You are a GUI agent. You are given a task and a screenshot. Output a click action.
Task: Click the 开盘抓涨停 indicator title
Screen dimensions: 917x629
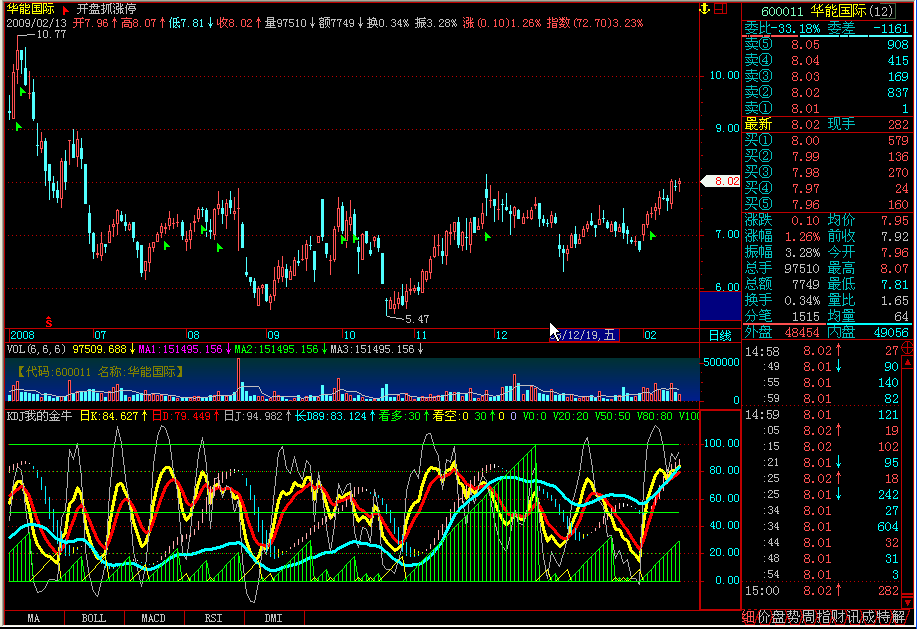pos(106,9)
